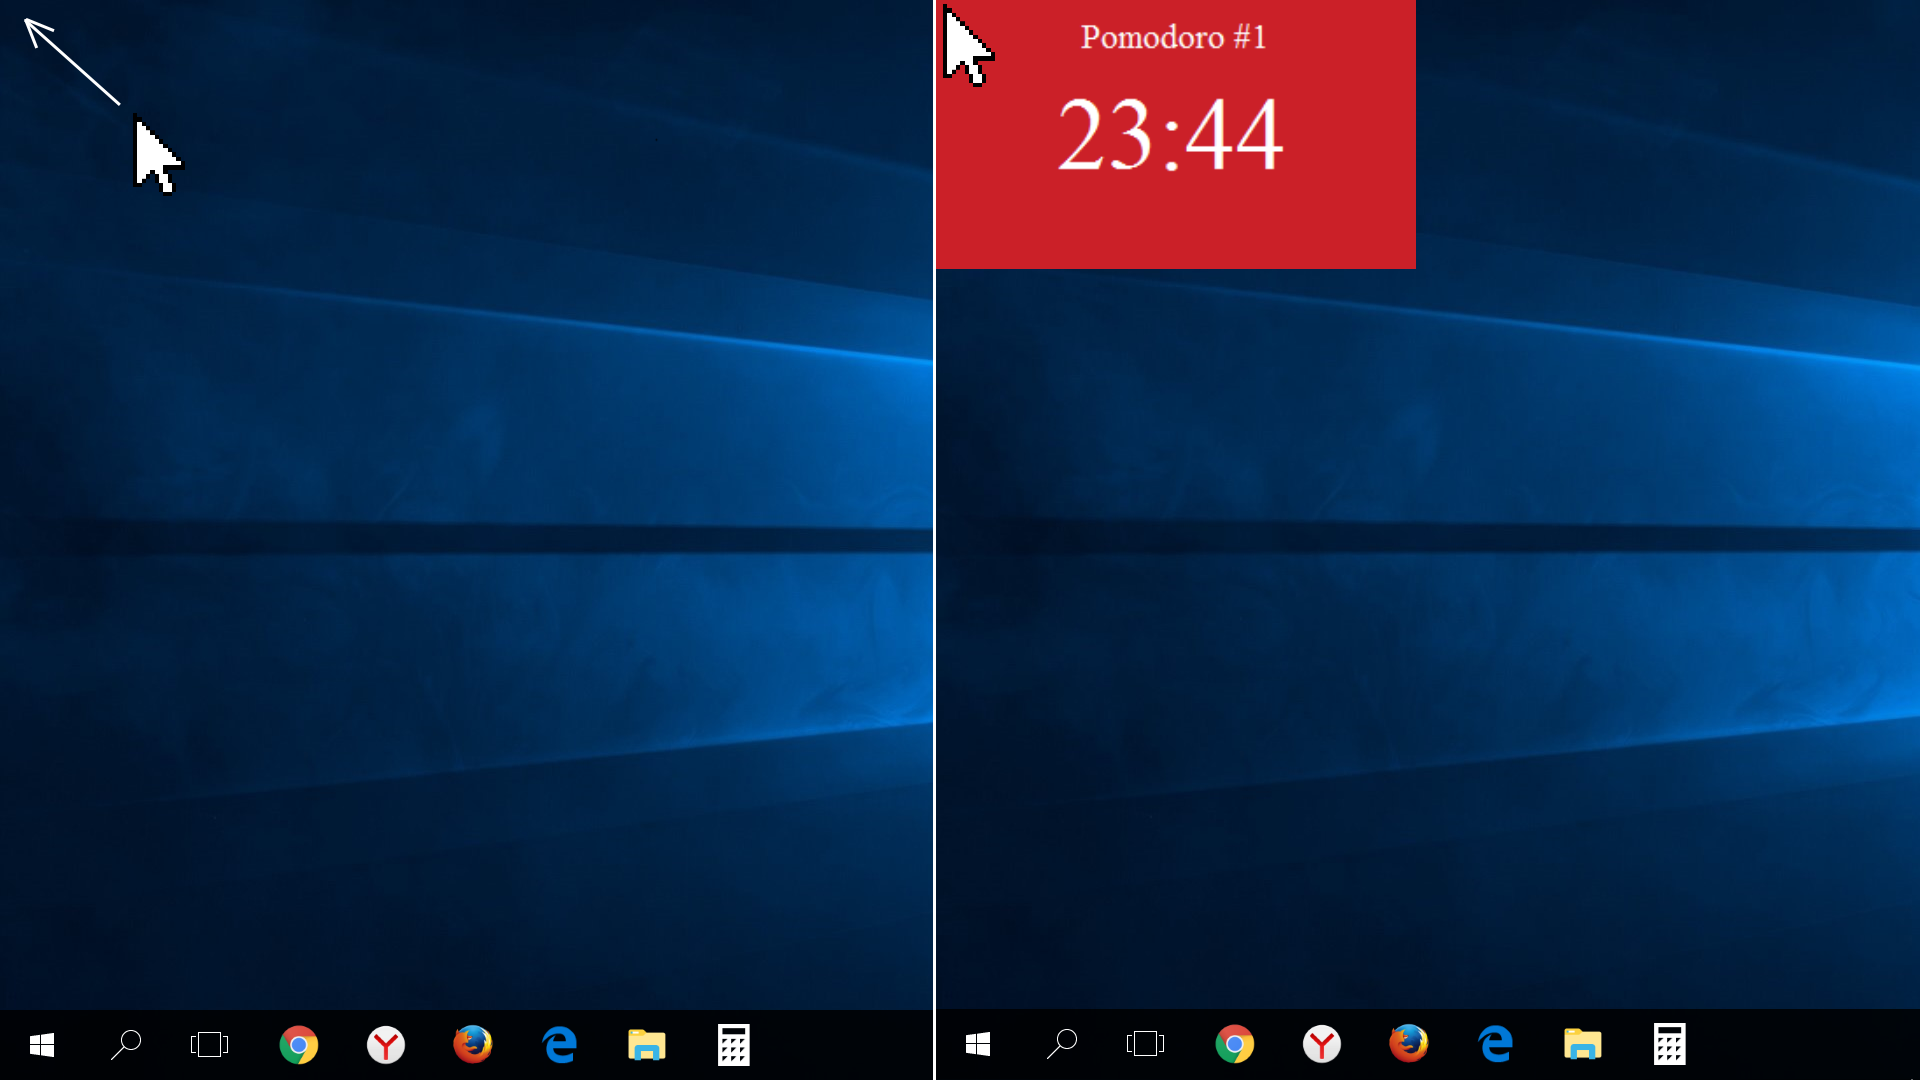Click the search icon on right taskbar
The height and width of the screenshot is (1080, 1920).
[x=1062, y=1044]
